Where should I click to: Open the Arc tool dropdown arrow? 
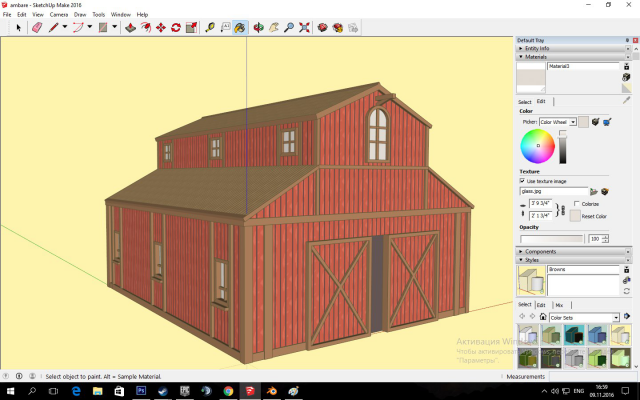coord(90,27)
